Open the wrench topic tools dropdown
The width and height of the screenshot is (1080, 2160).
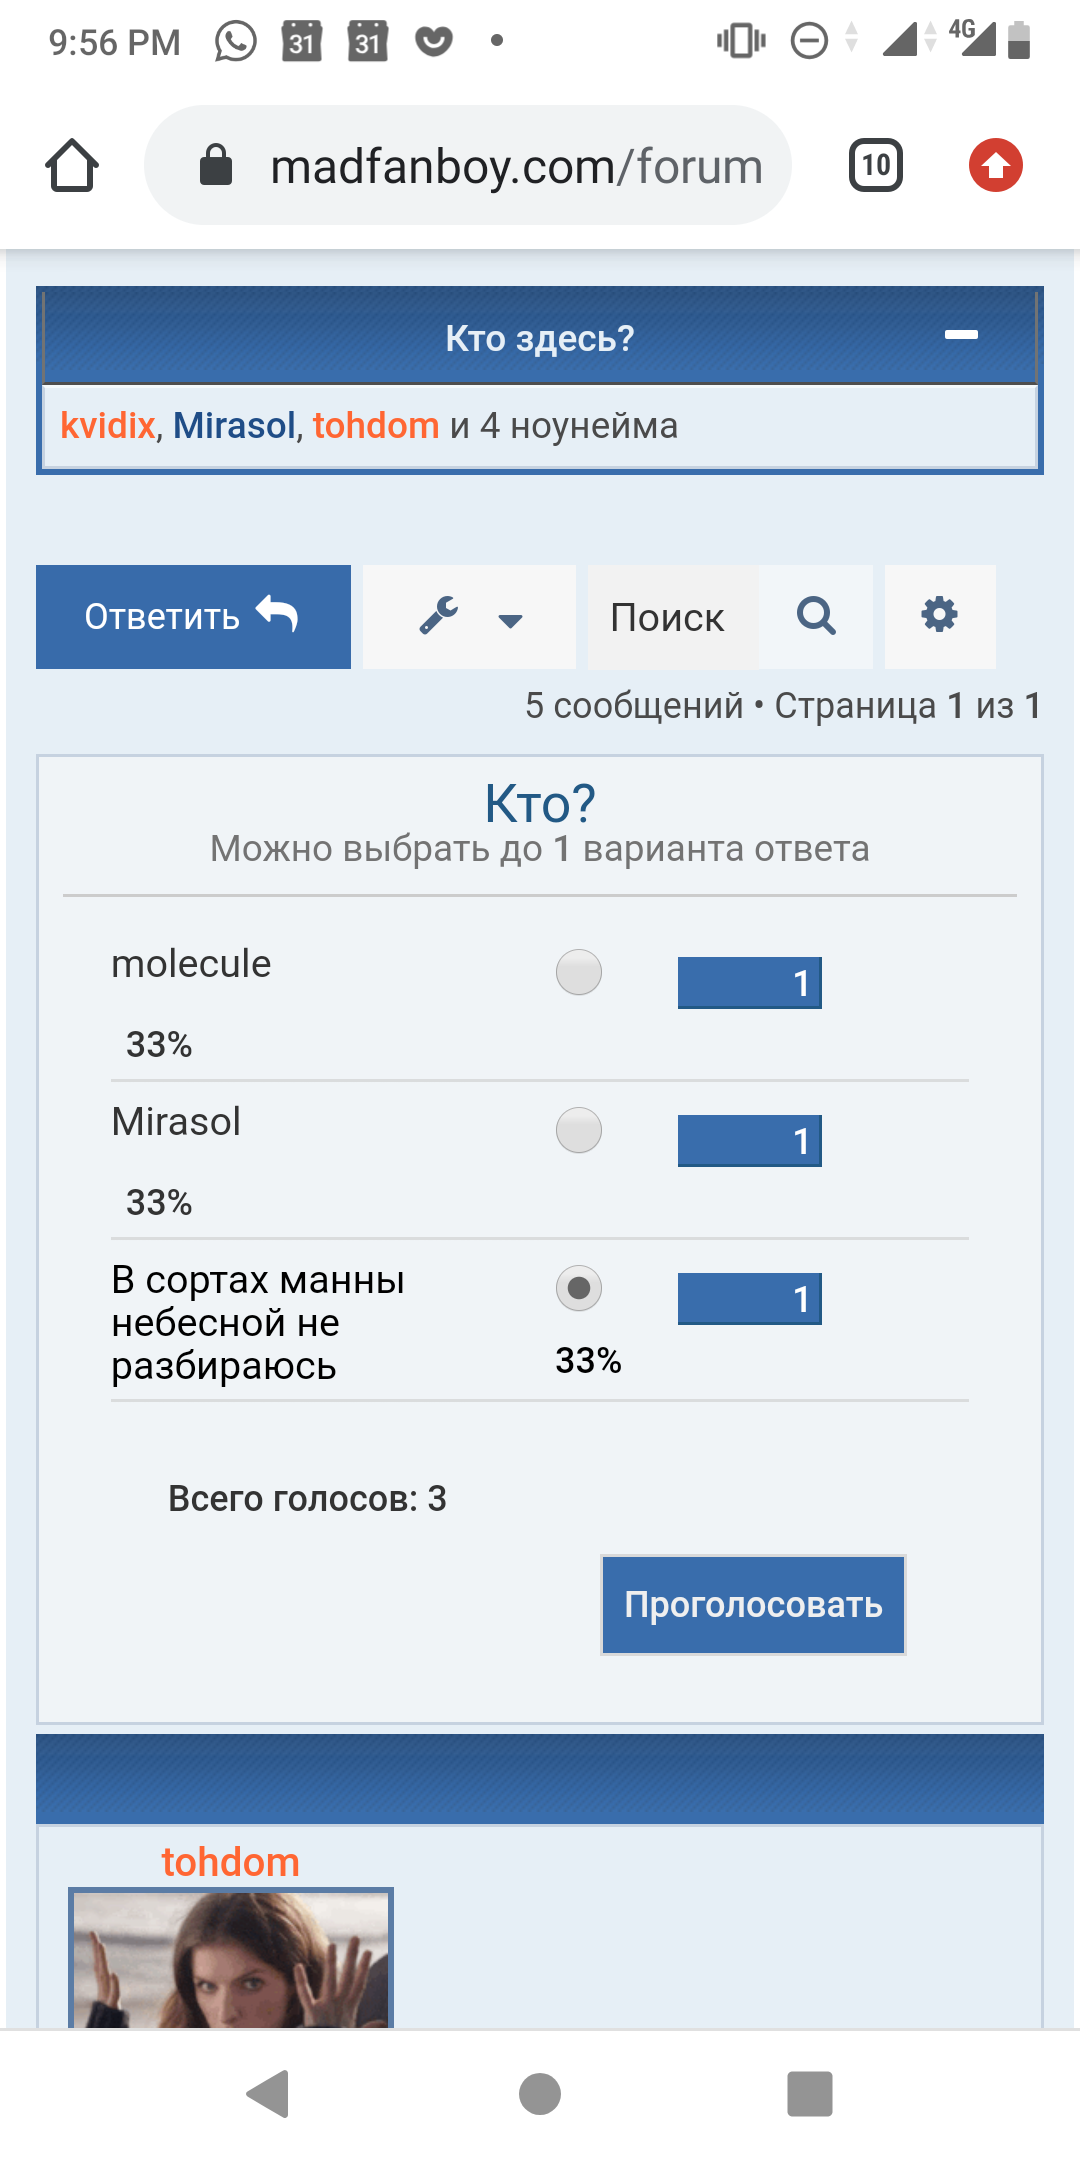coord(469,616)
